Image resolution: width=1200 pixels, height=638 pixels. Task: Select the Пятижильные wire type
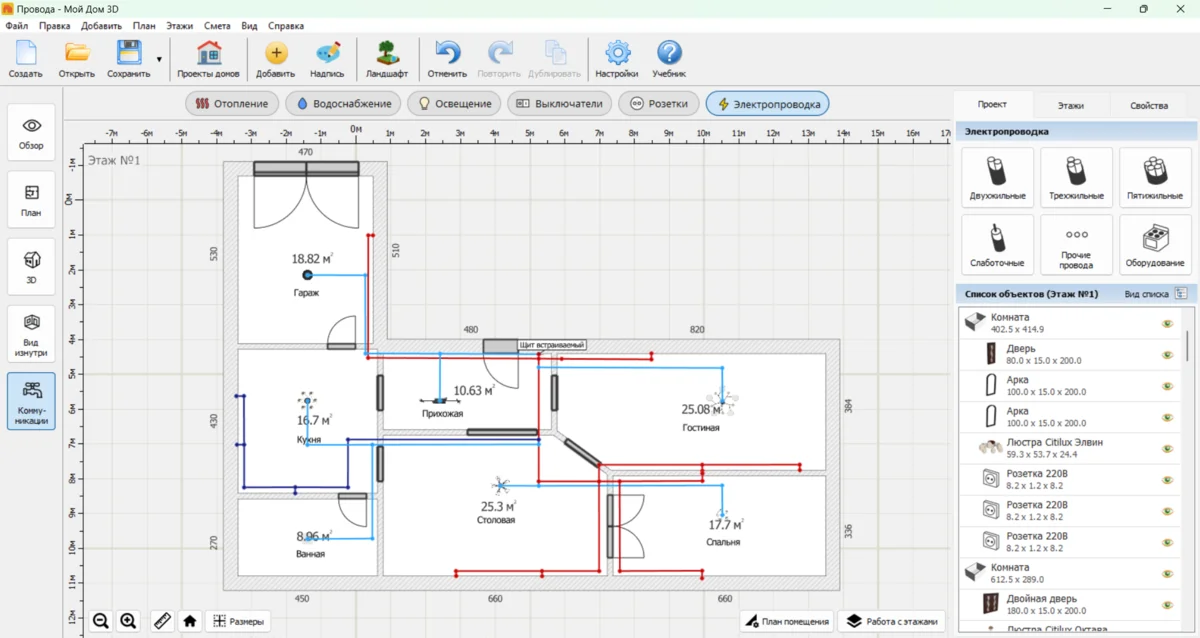point(1155,177)
